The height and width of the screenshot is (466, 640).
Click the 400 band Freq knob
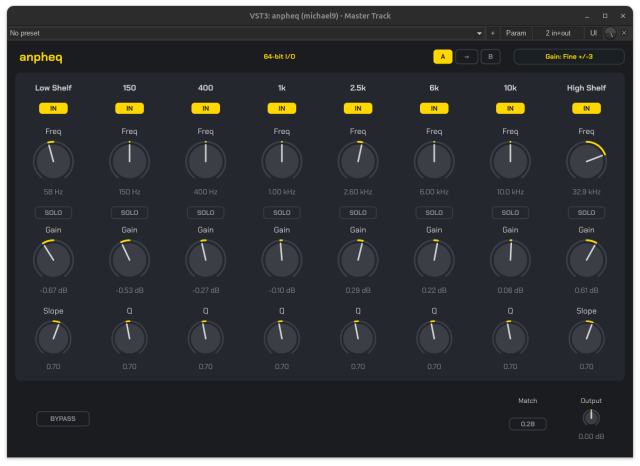tap(206, 161)
